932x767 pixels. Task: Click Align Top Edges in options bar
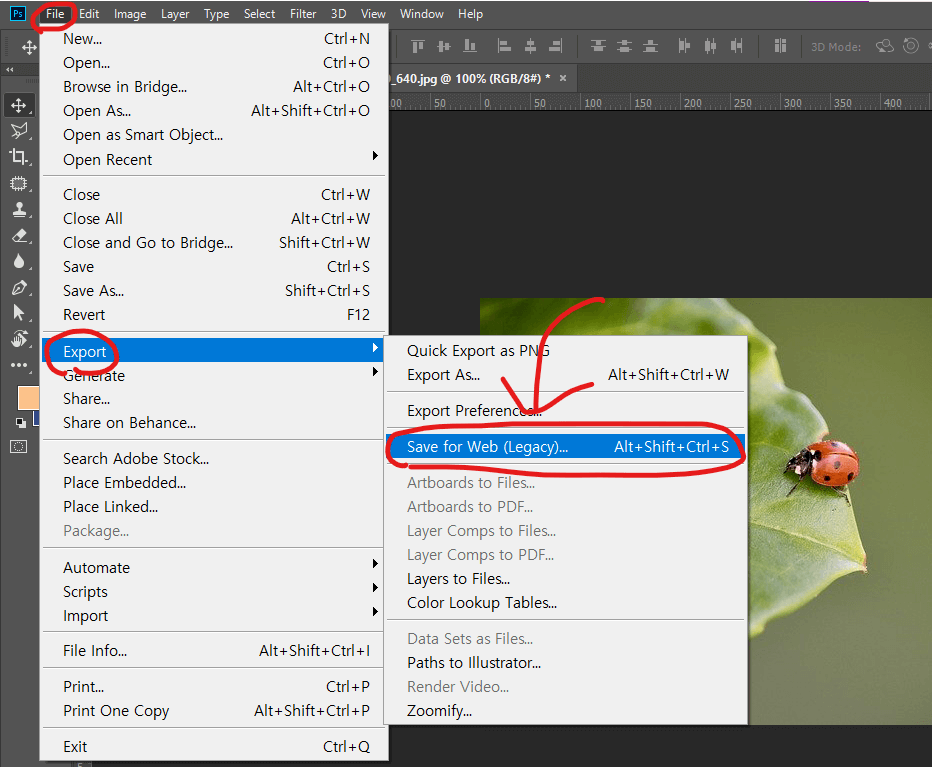coord(418,46)
